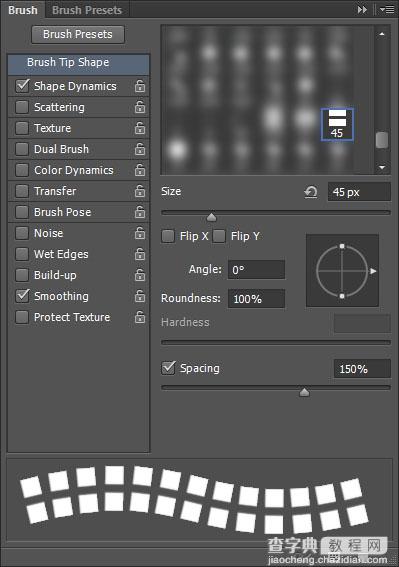
Task: Enable the Color Dynamics checkbox
Action: [22, 170]
